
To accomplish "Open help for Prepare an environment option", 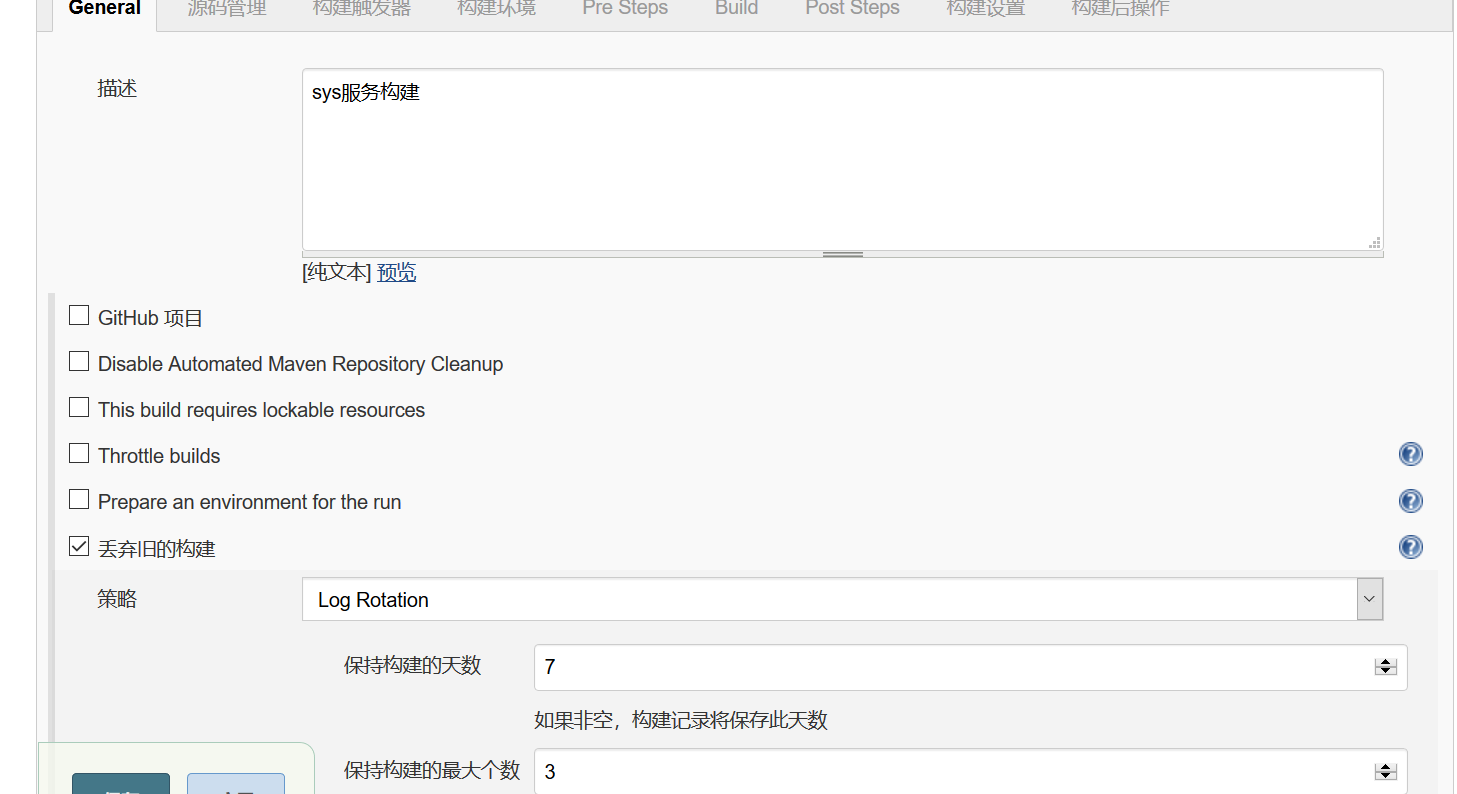I will pos(1410,501).
